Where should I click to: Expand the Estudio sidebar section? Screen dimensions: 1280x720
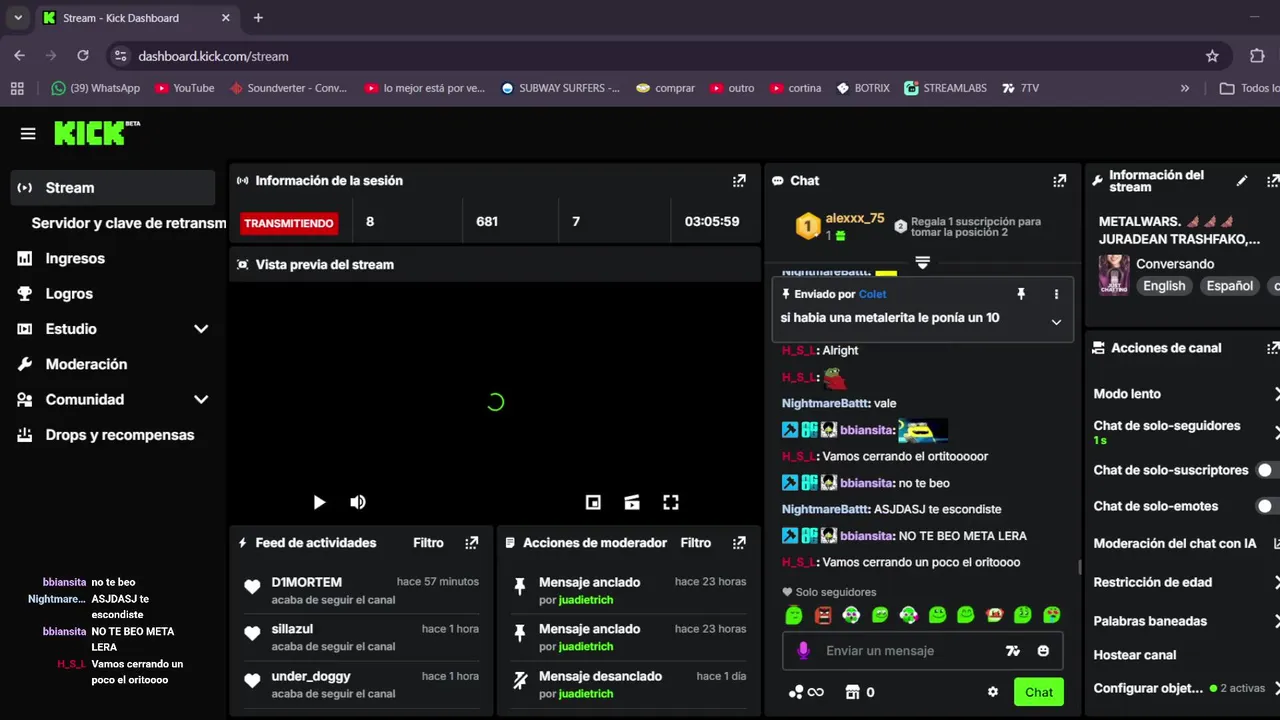[201, 329]
